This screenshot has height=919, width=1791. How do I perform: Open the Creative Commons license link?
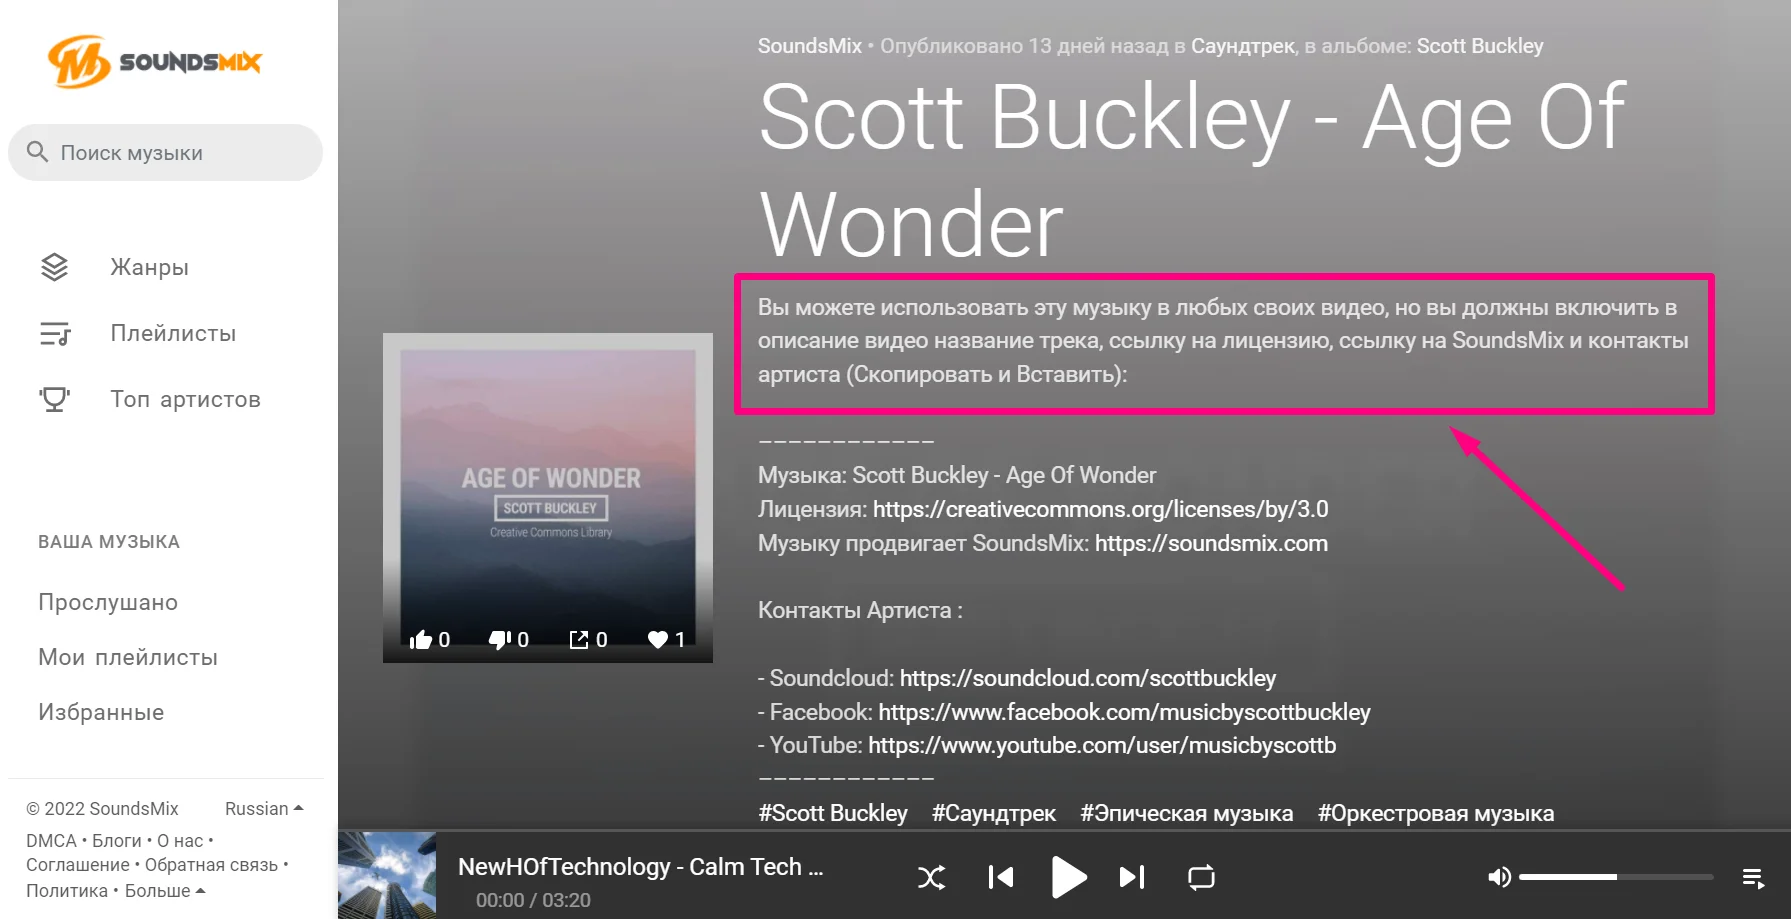[x=1101, y=509]
